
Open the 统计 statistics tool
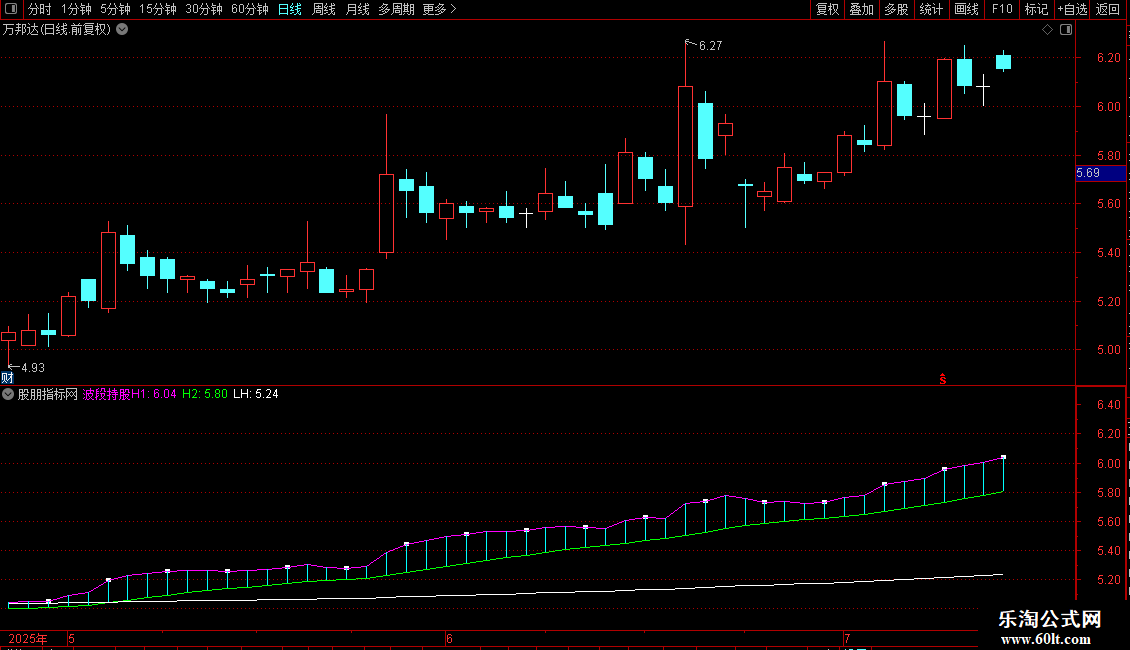coord(930,9)
